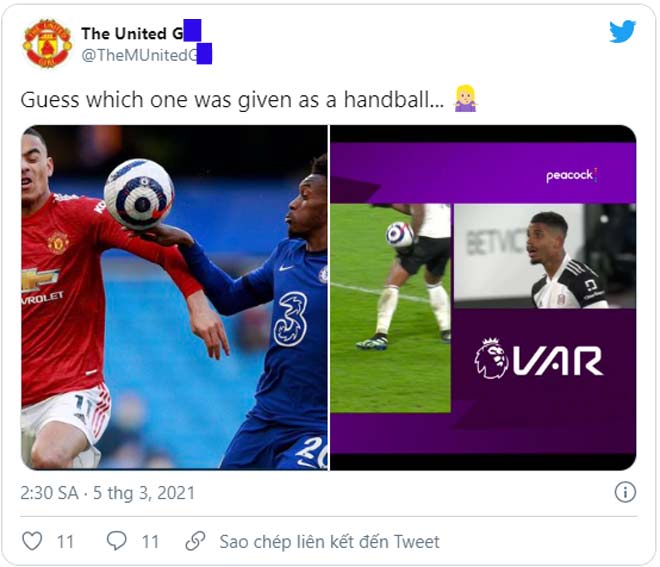Click the shrugging woman emoji

[465, 99]
